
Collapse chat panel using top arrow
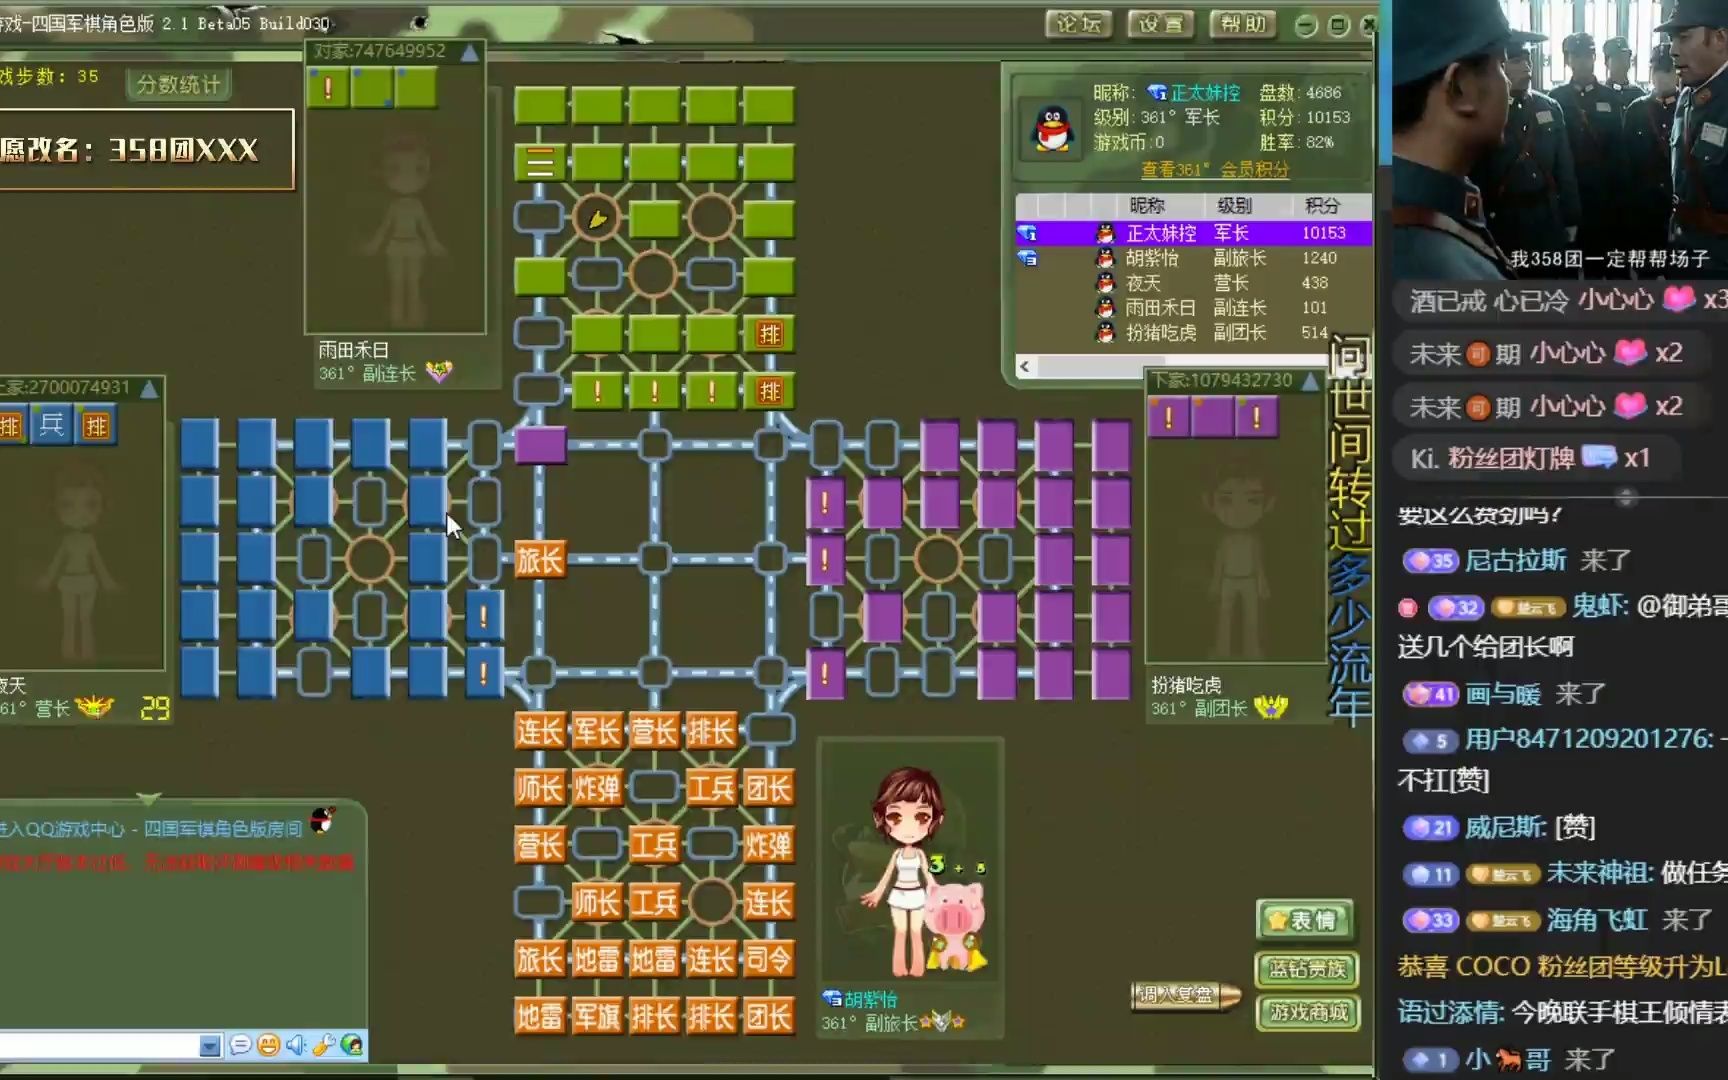coord(149,799)
